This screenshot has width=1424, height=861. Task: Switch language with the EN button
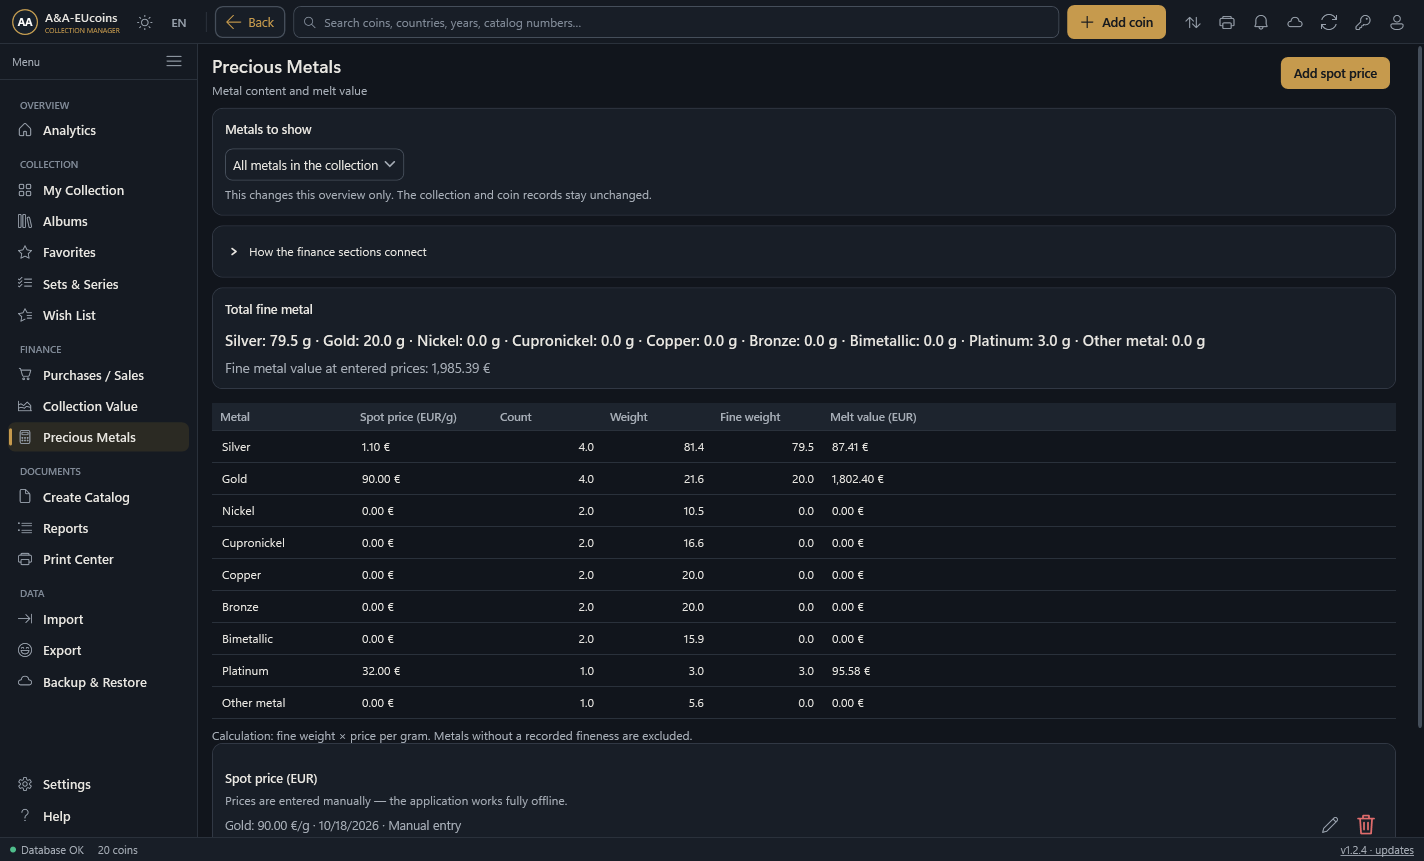pyautogui.click(x=179, y=23)
